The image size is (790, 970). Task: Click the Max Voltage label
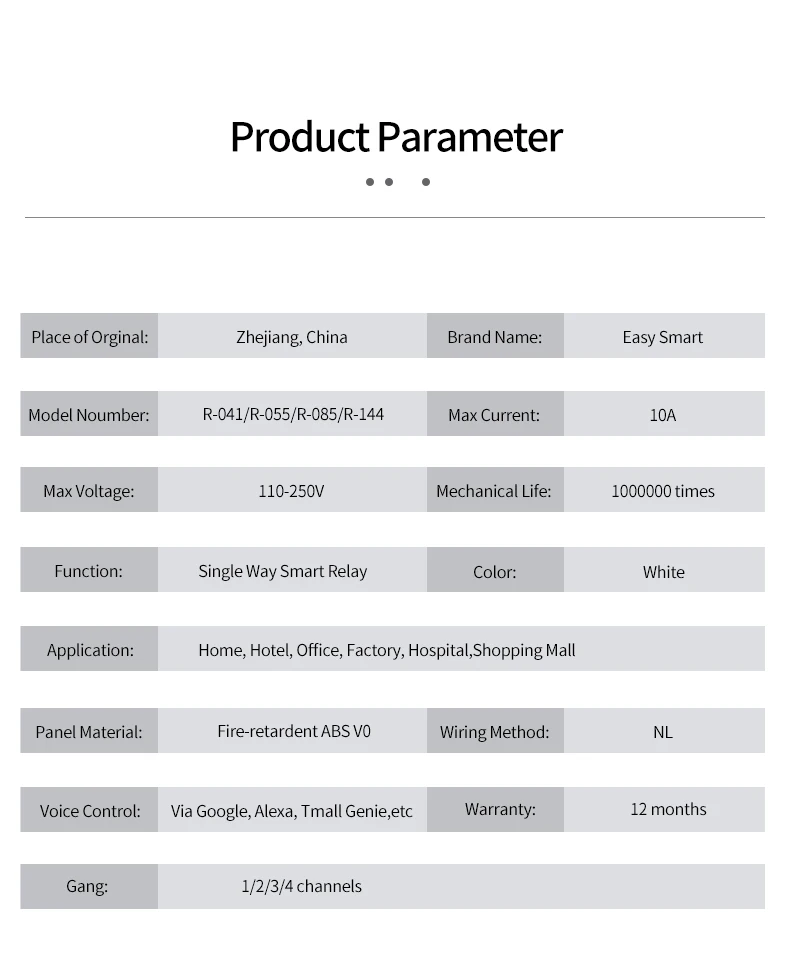click(88, 491)
